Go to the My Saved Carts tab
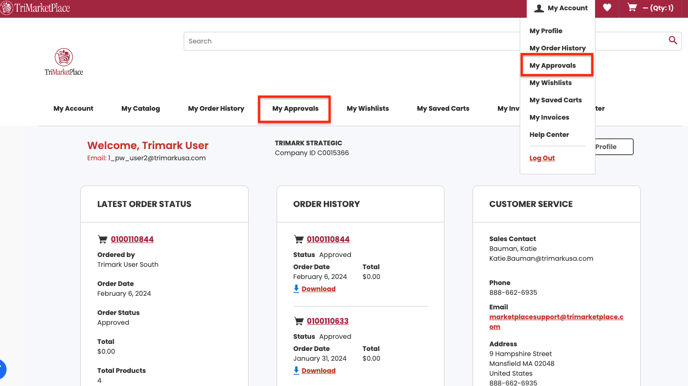This screenshot has width=688, height=386. pyautogui.click(x=443, y=108)
